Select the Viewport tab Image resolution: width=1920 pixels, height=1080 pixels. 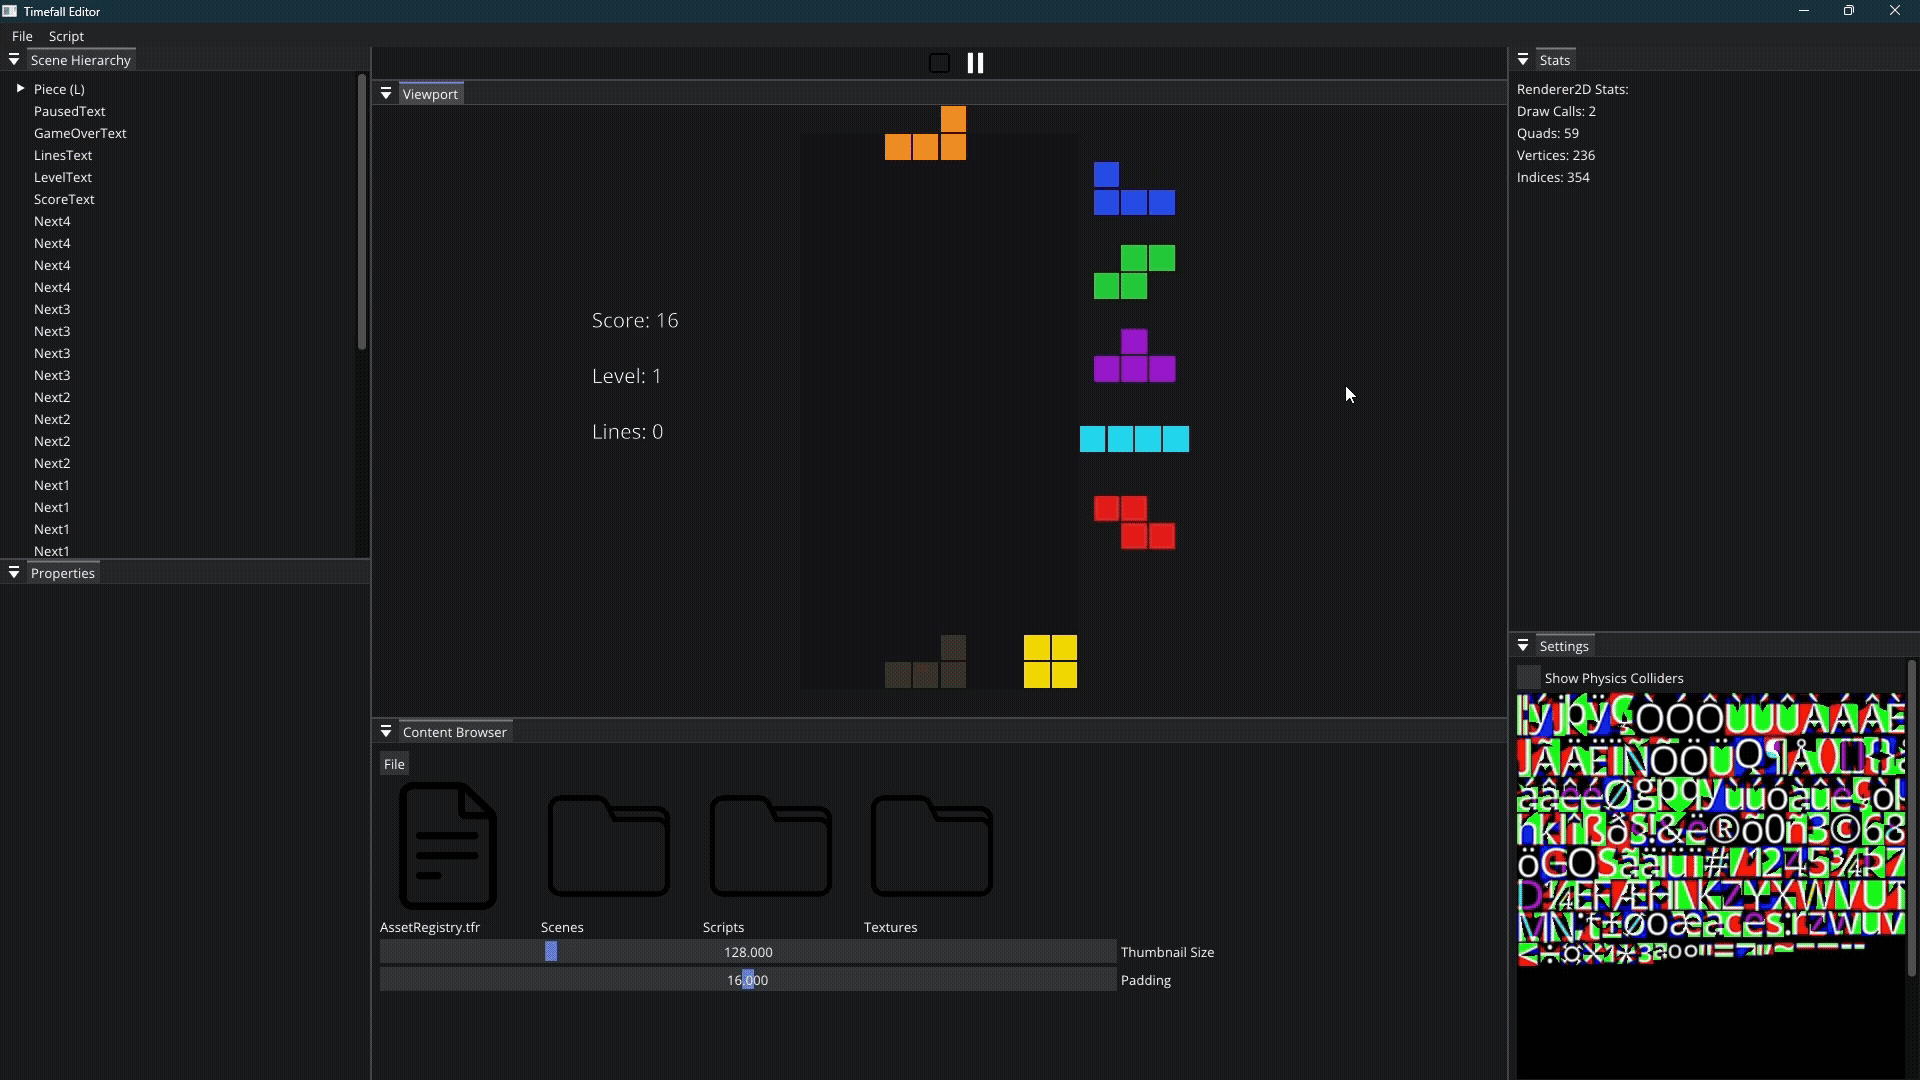click(x=430, y=94)
